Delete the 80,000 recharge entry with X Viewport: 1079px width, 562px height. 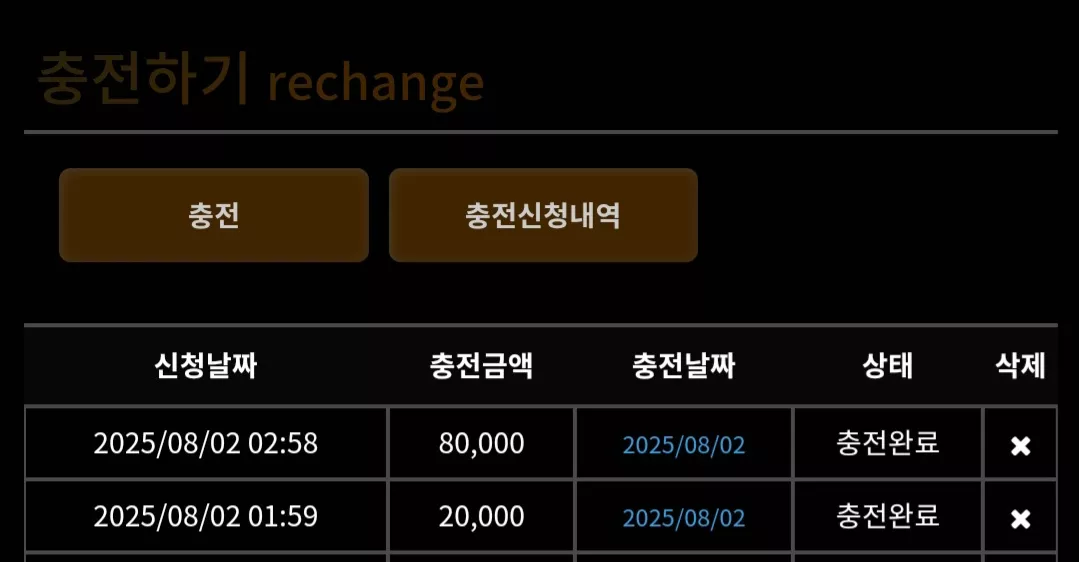[x=1021, y=446]
